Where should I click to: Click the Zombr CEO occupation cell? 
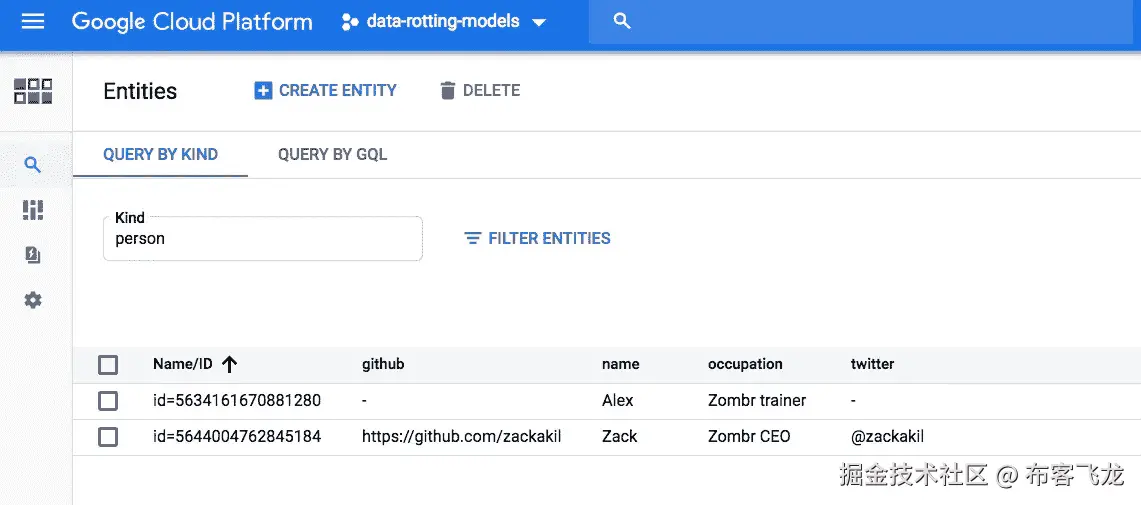pos(750,437)
